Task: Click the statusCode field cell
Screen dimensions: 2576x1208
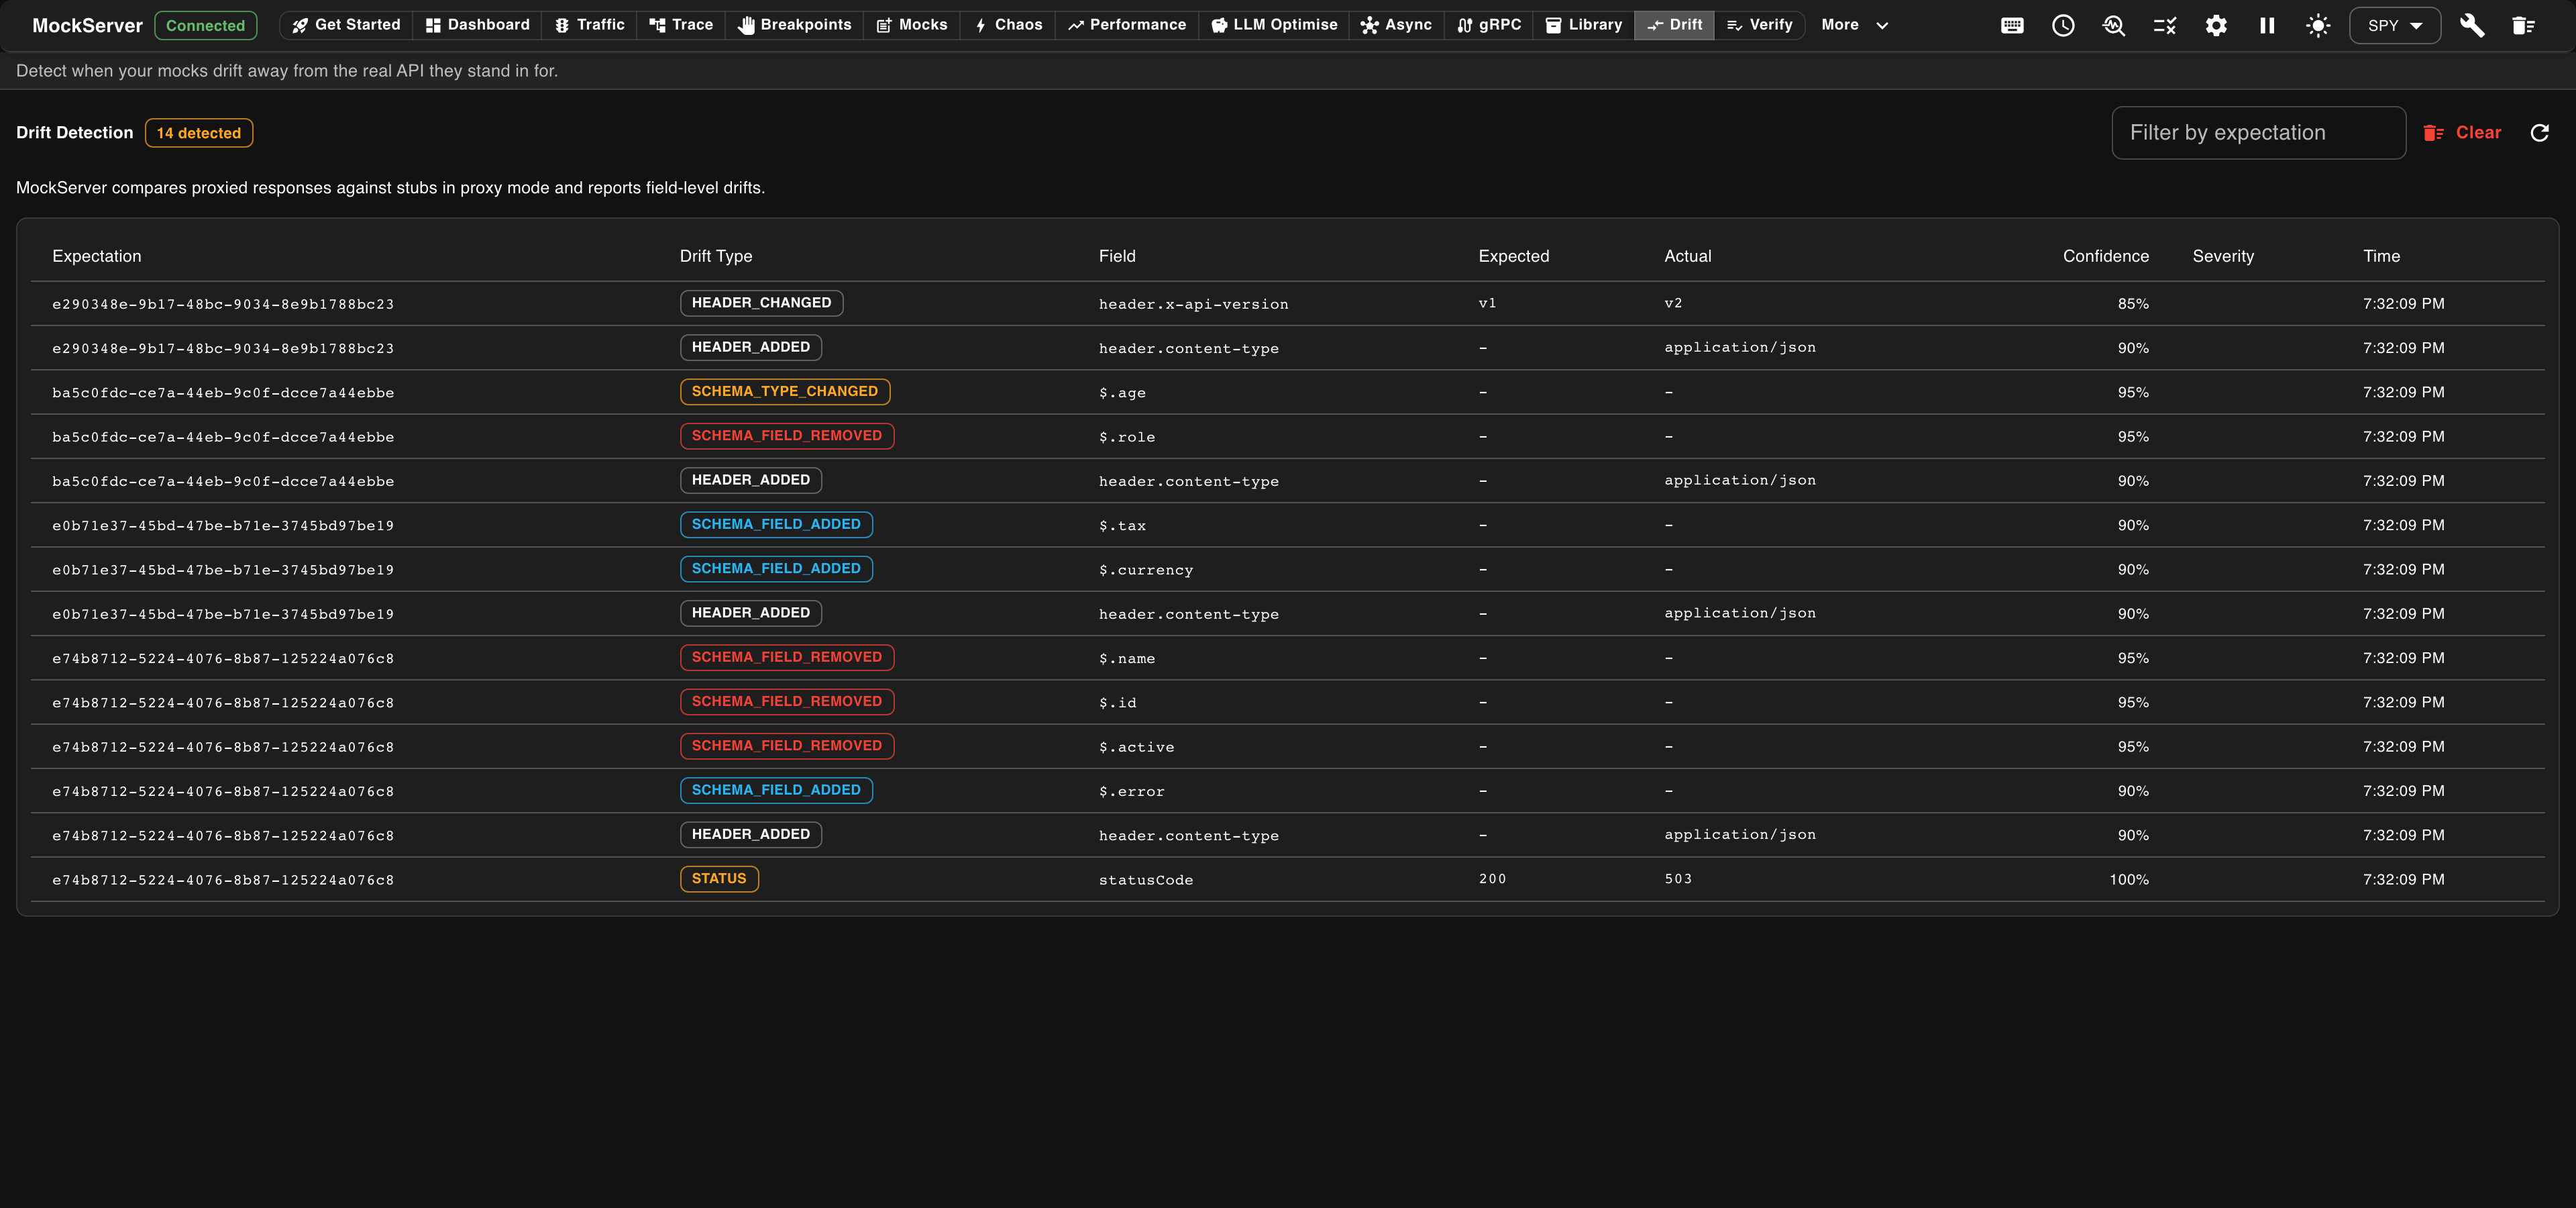Action: tap(1146, 880)
